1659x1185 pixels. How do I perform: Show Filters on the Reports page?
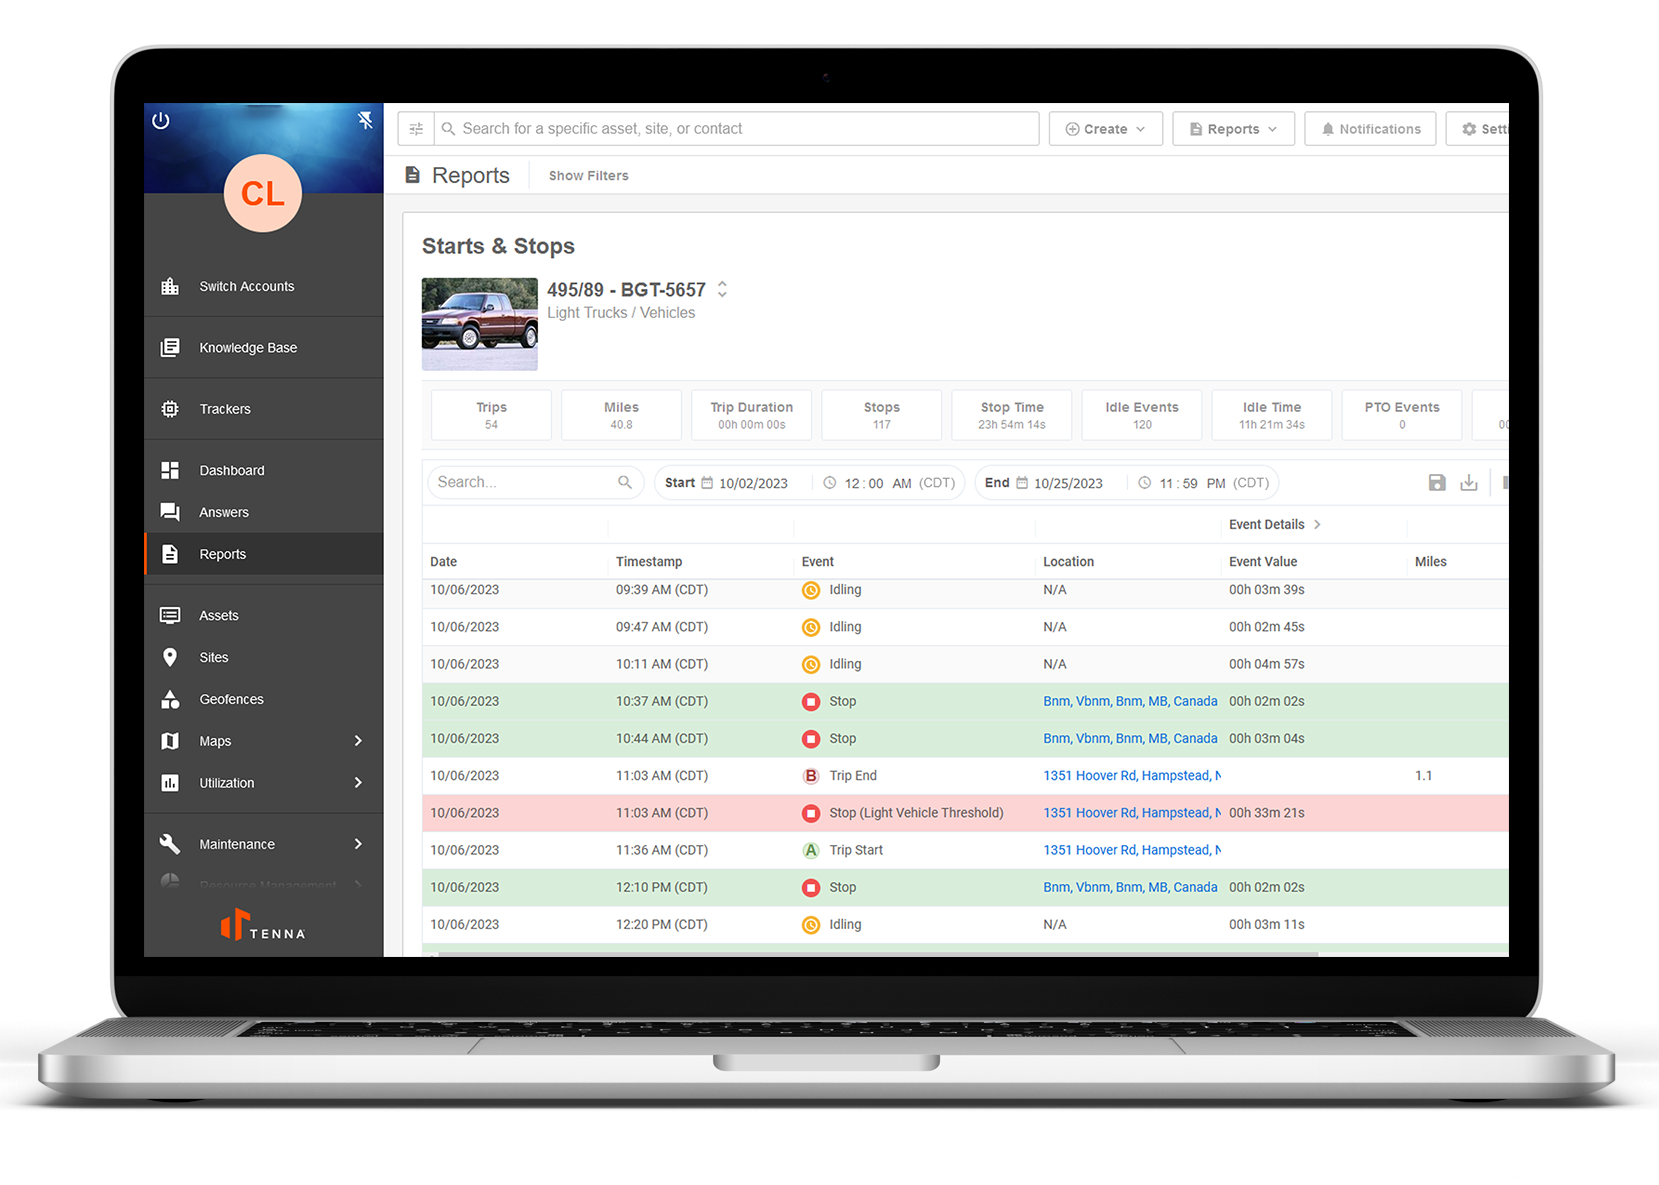point(588,175)
